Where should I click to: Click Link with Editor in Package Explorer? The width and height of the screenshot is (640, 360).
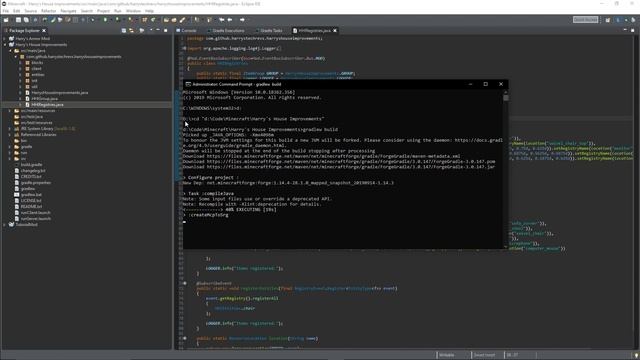(131, 31)
